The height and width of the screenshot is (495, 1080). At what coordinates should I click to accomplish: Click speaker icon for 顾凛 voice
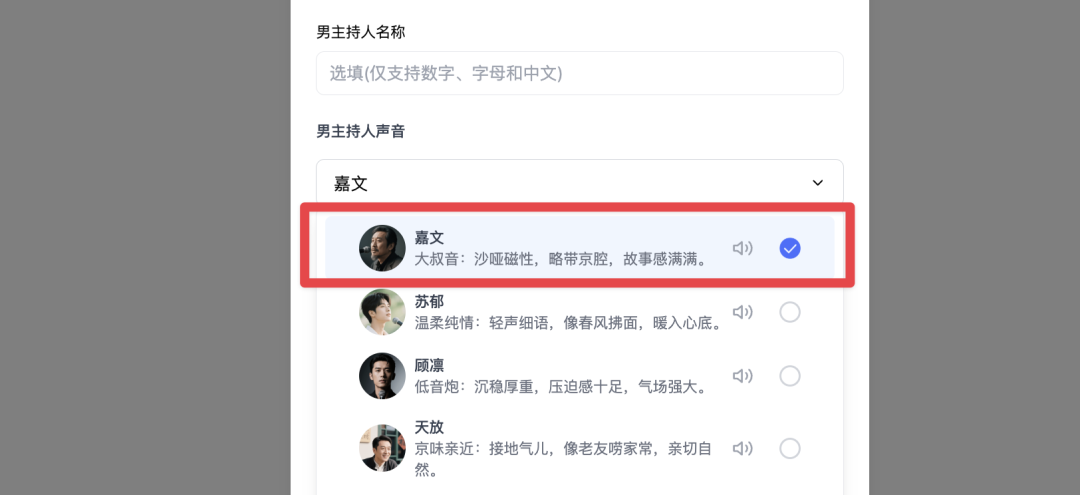click(x=742, y=376)
